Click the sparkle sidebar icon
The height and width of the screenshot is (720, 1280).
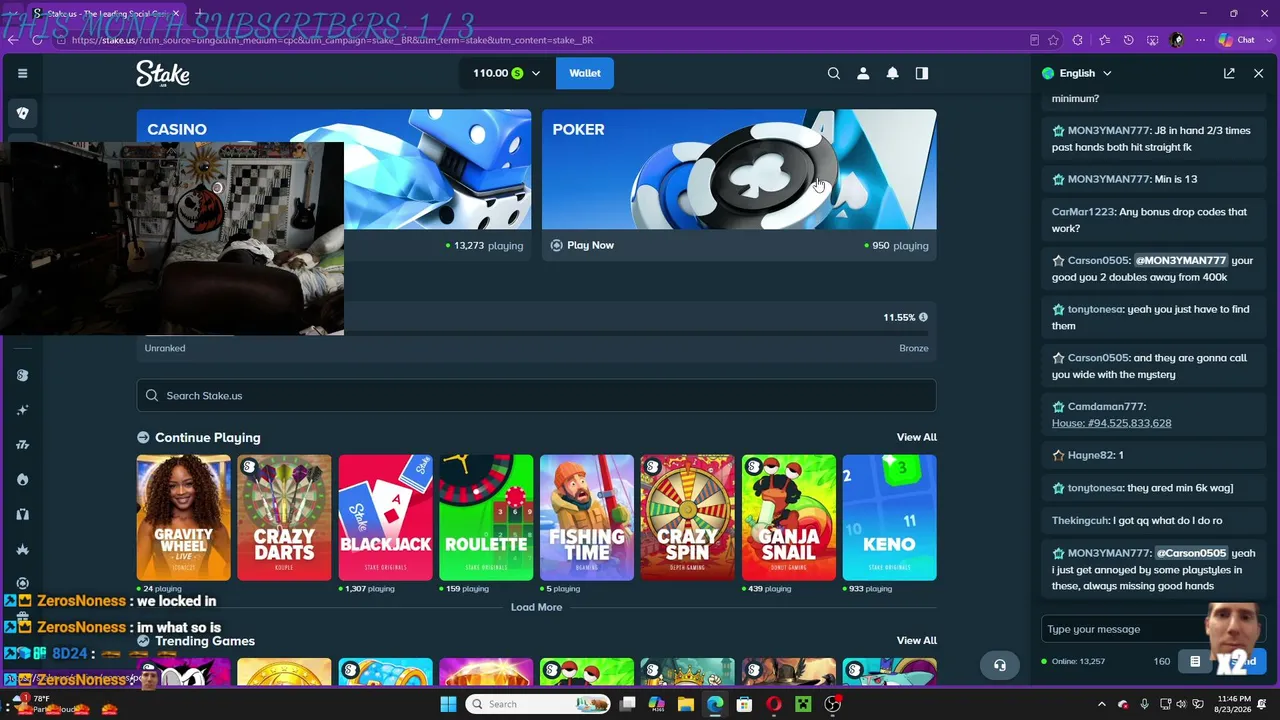click(22, 410)
